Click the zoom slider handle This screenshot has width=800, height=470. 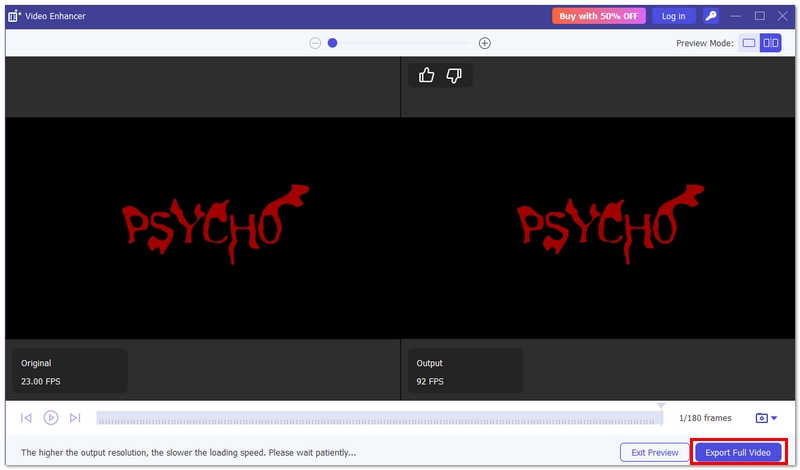tap(333, 43)
